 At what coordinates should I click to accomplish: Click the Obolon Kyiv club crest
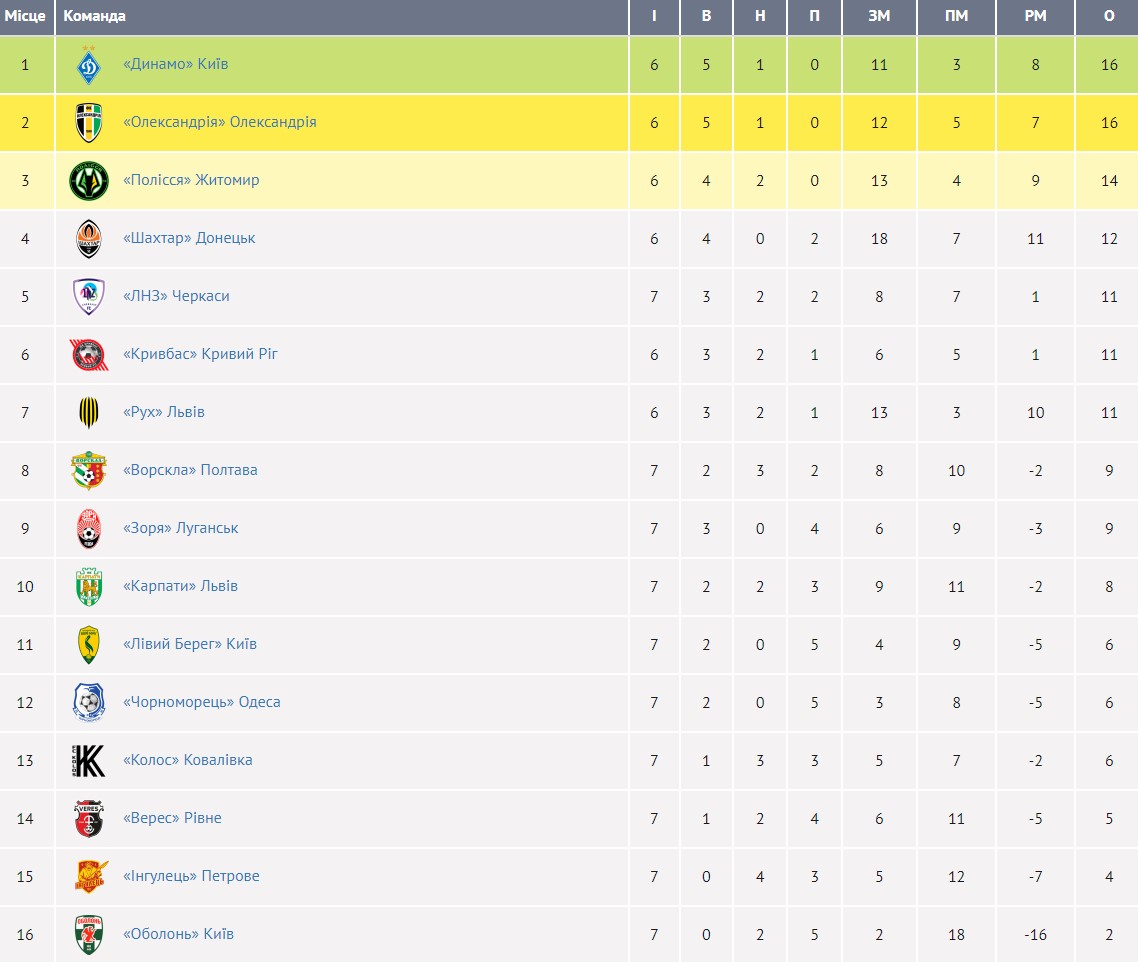(89, 934)
